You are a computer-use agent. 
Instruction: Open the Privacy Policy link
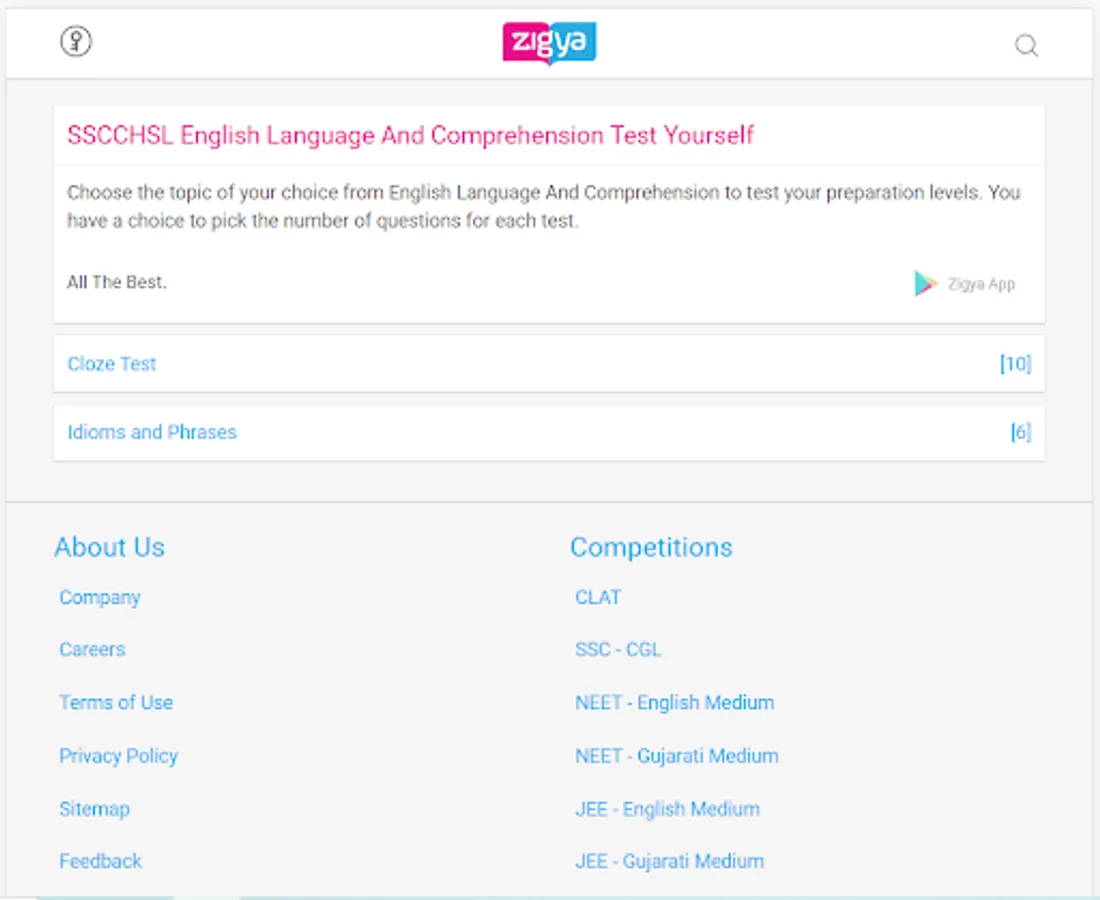point(119,756)
